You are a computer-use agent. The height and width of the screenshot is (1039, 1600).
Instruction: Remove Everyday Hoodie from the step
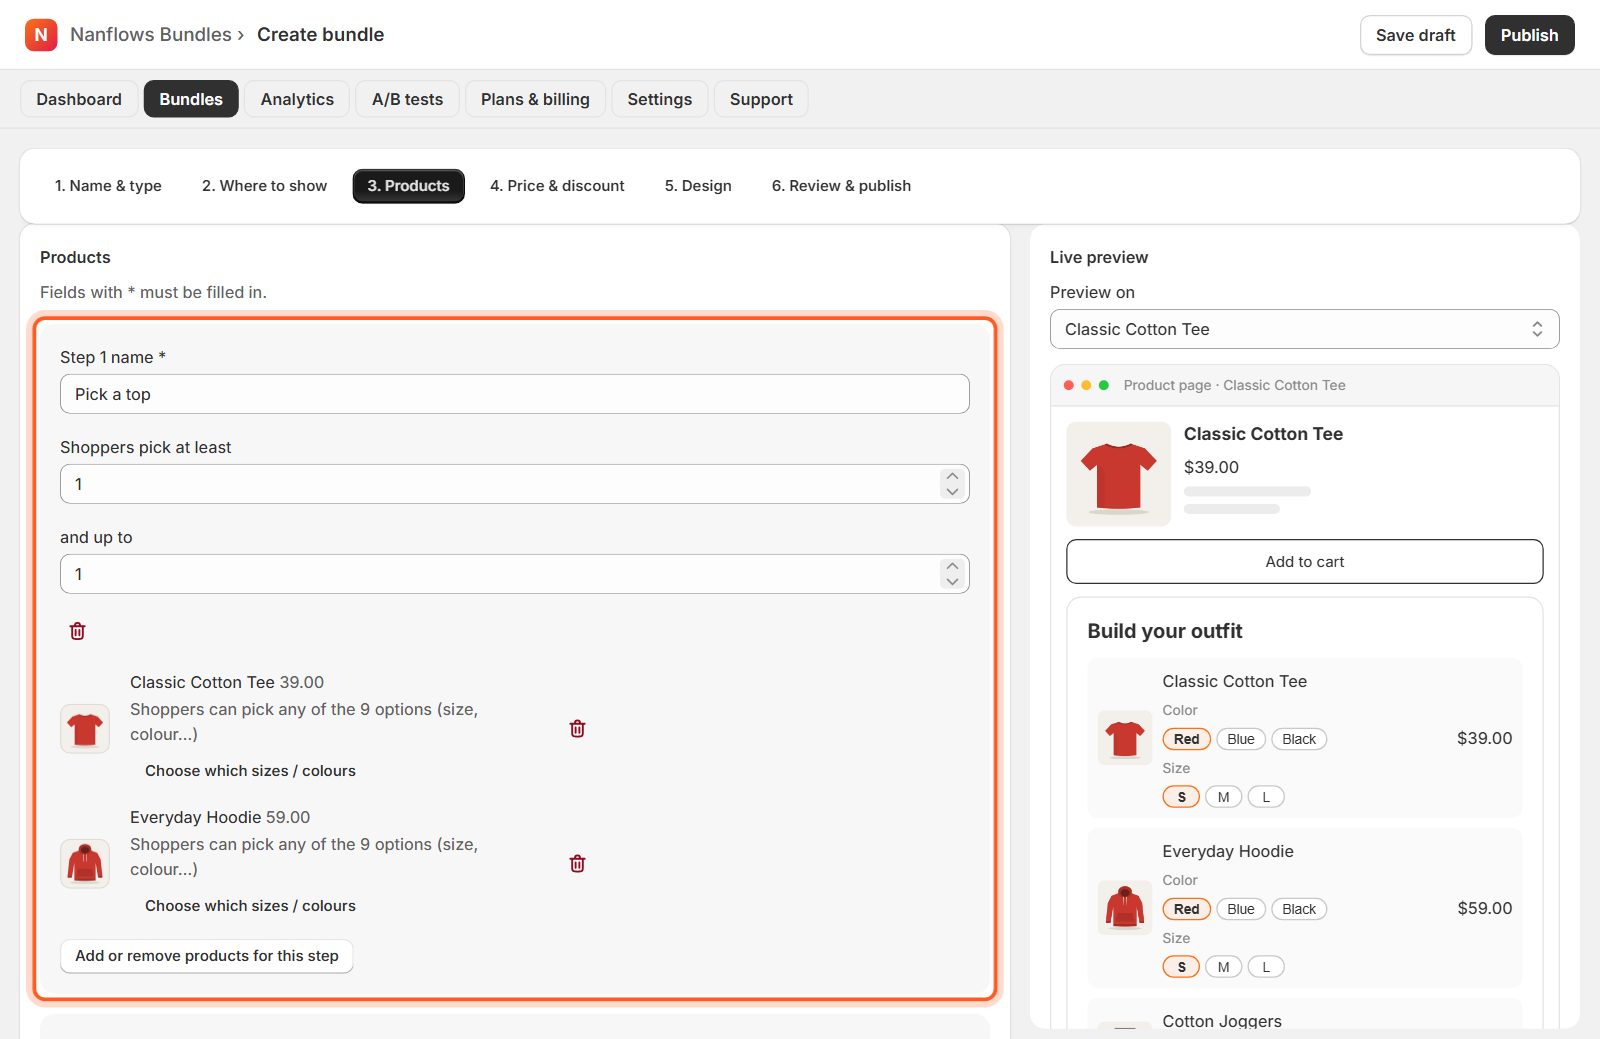point(577,864)
